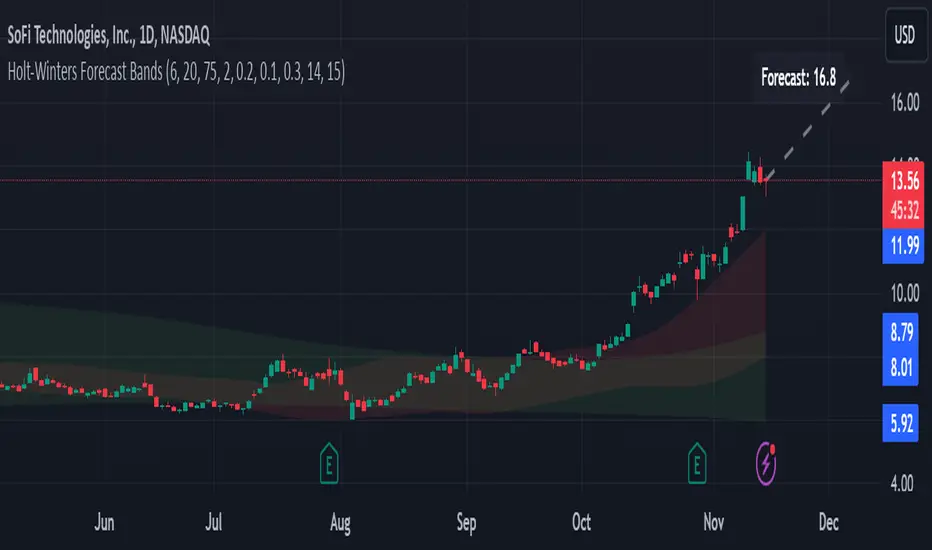Click the Jun label on time axis

click(x=104, y=523)
